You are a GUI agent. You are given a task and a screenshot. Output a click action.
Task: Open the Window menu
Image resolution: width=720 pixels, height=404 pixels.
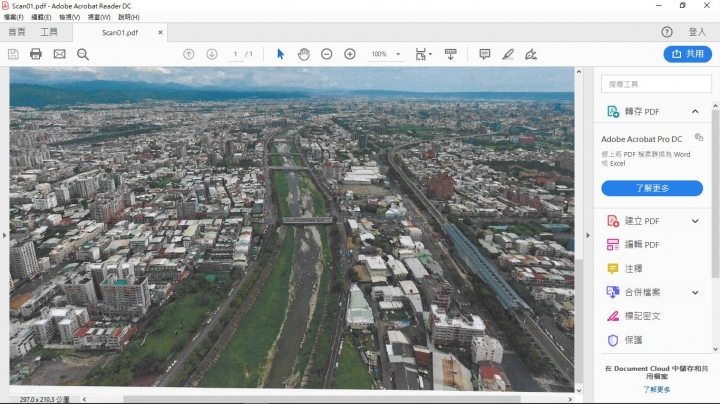click(x=99, y=17)
